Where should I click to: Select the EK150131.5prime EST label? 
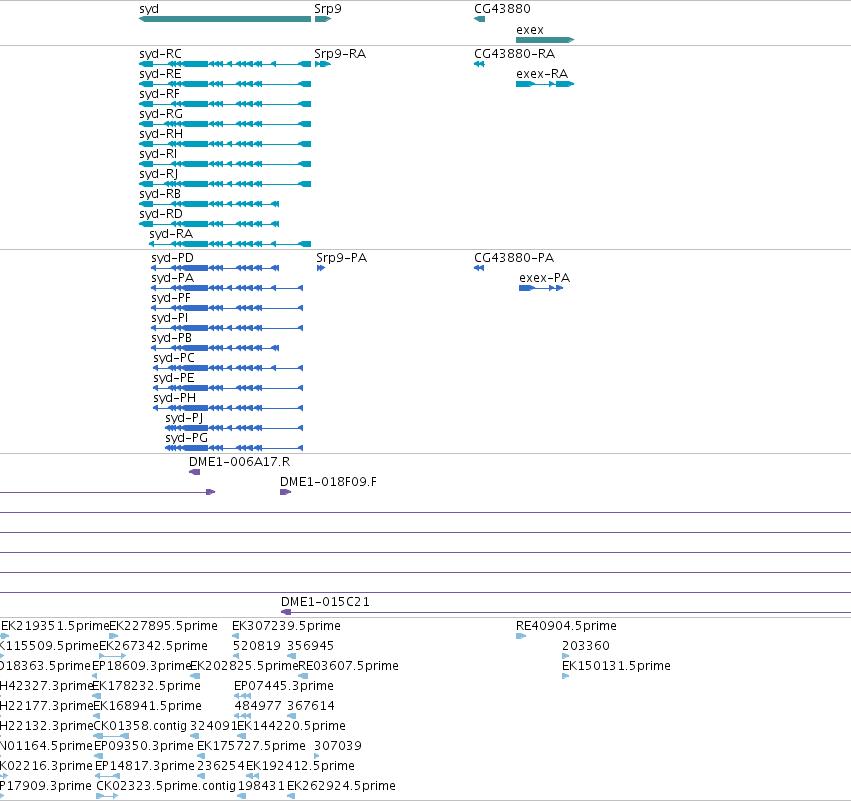[617, 666]
